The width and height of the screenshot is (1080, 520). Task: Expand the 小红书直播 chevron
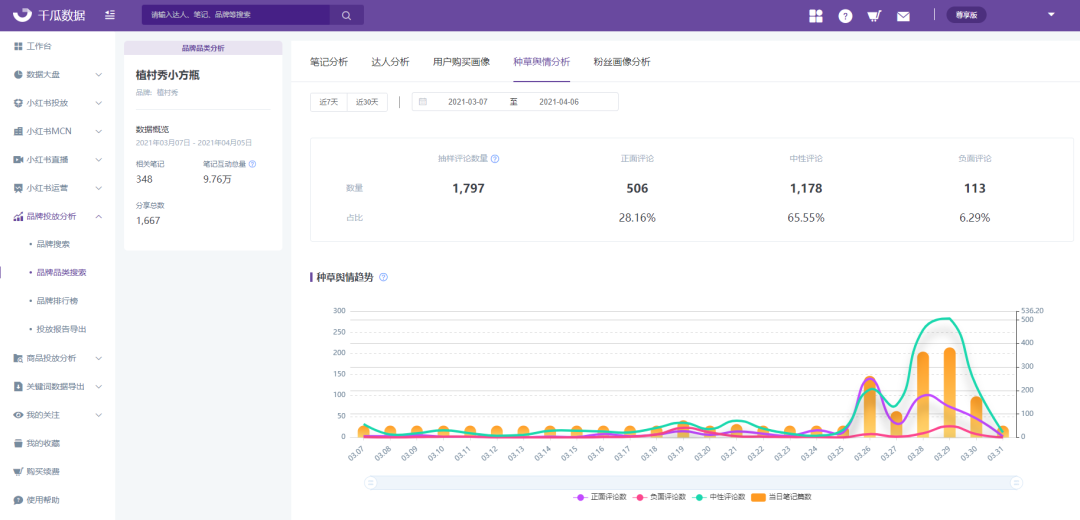tap(98, 159)
